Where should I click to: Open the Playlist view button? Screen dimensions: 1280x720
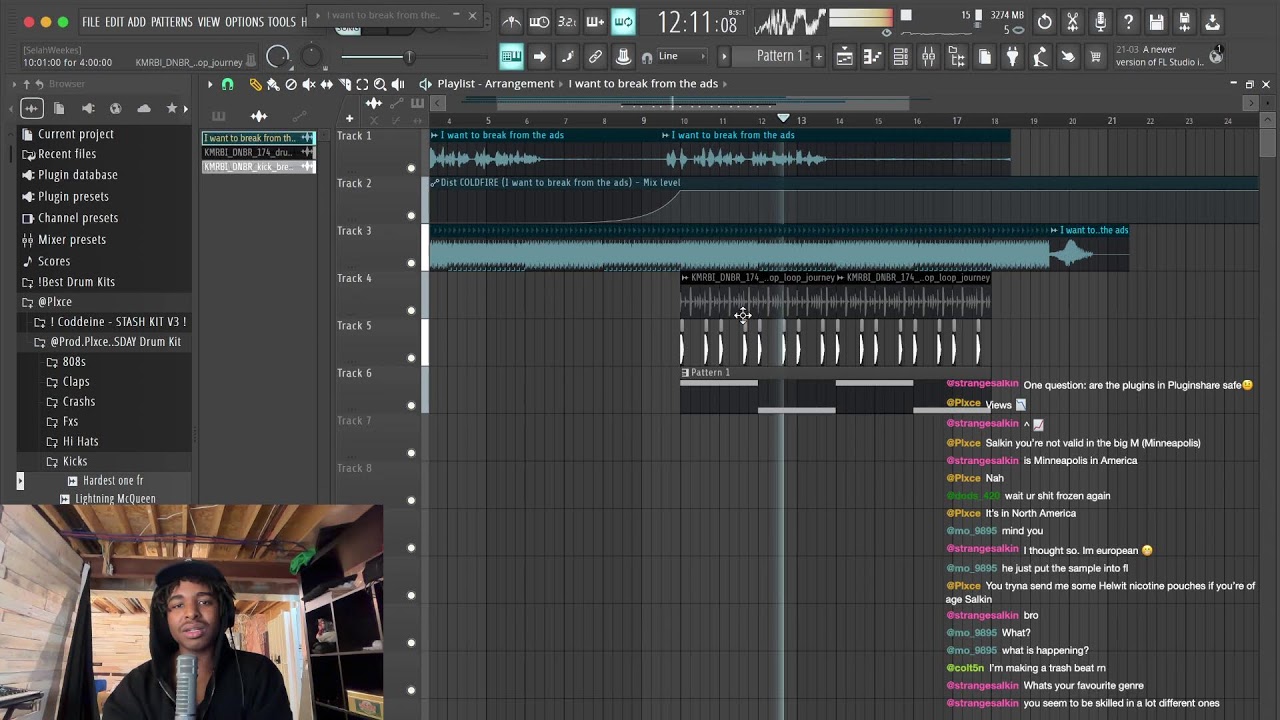click(845, 57)
